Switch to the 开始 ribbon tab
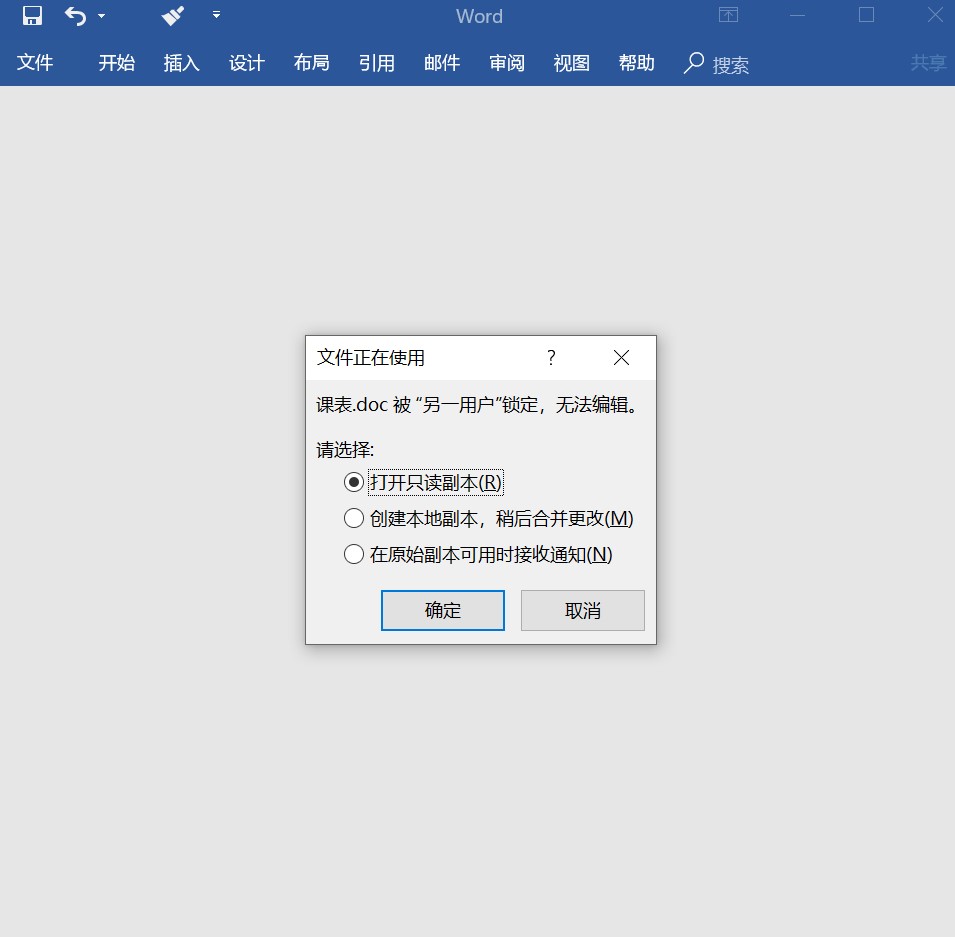The height and width of the screenshot is (937, 955). 116,63
